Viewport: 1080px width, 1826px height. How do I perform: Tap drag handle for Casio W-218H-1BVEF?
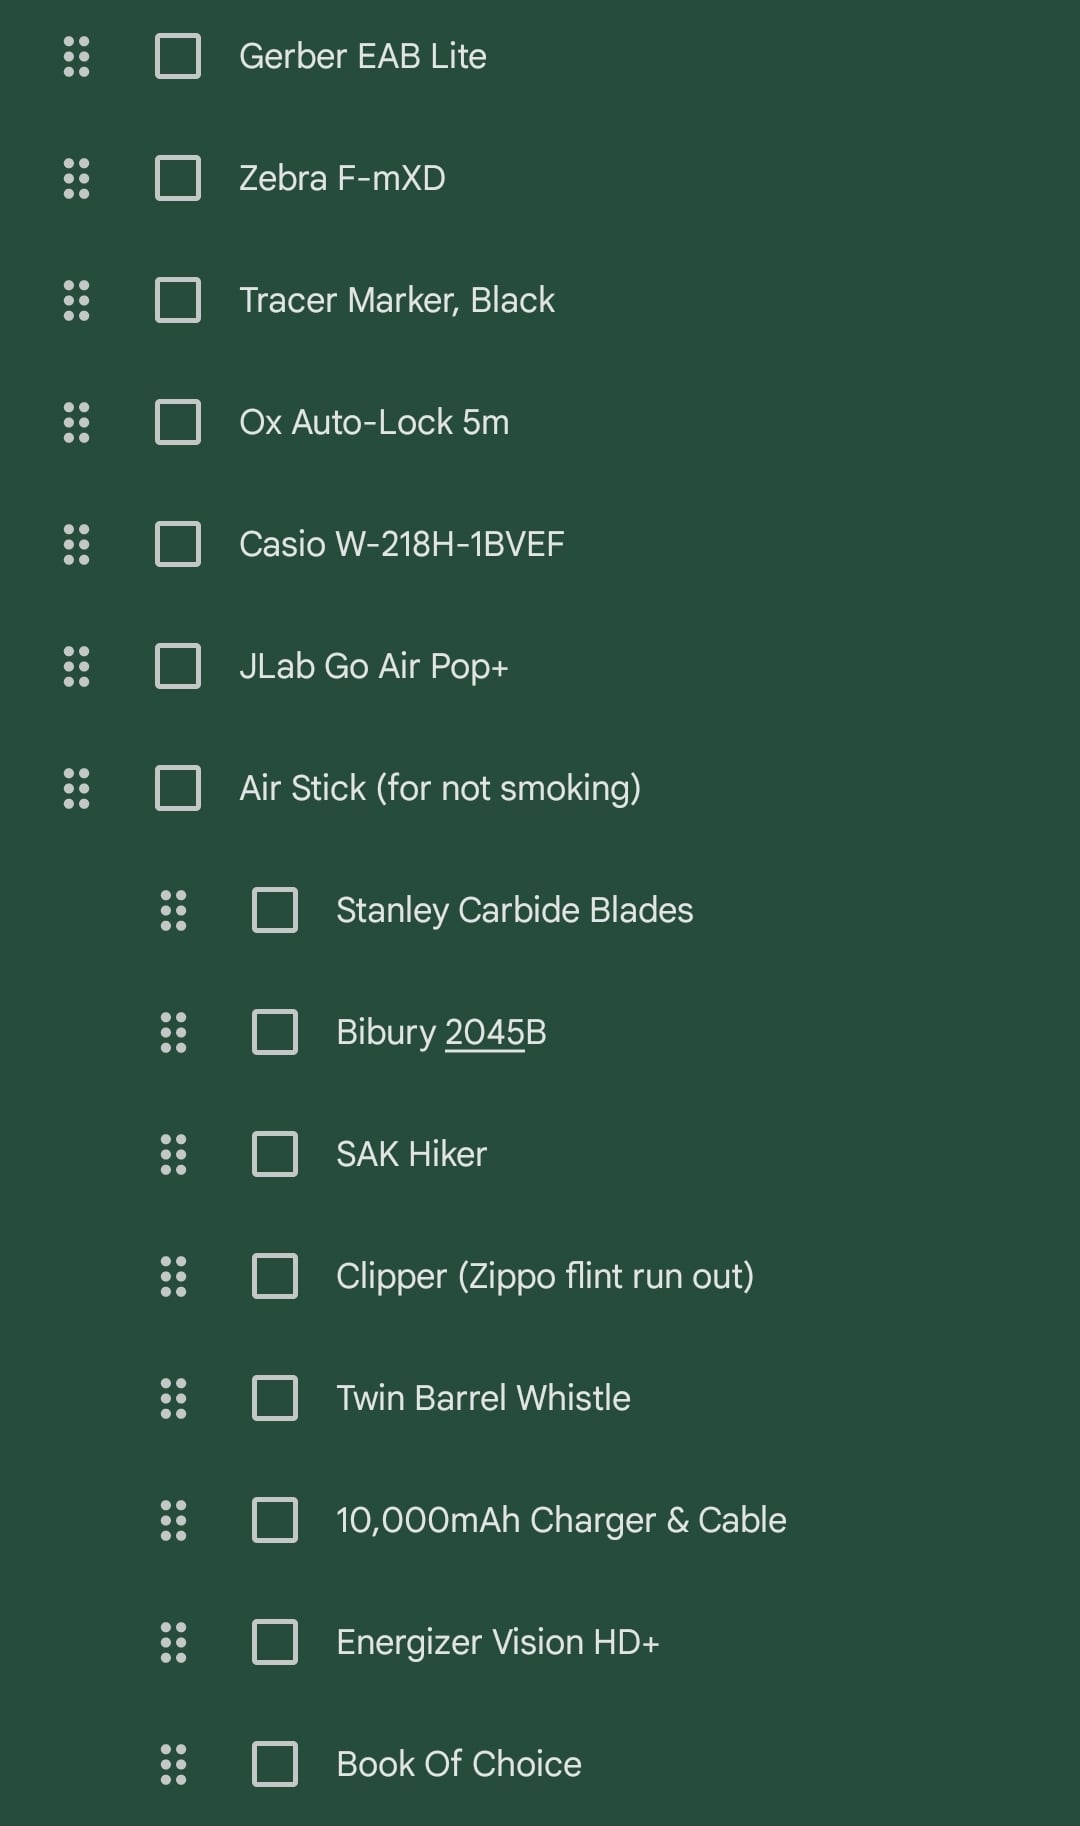click(76, 545)
